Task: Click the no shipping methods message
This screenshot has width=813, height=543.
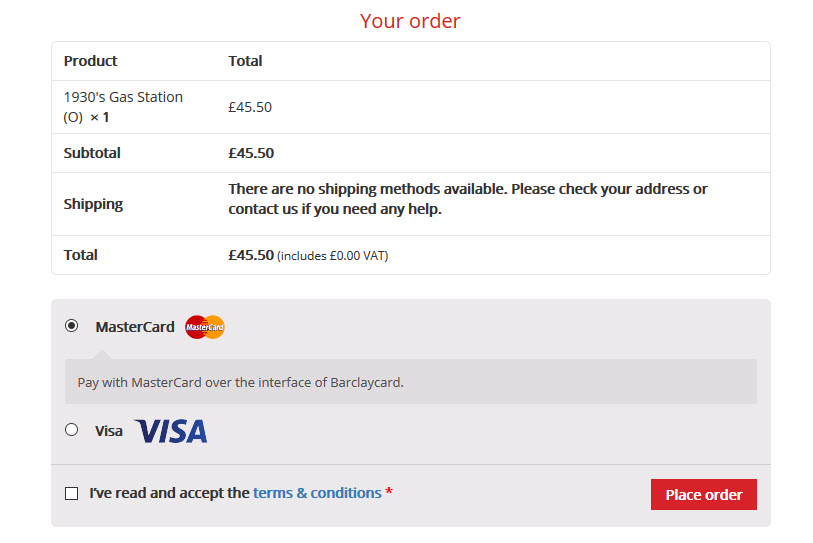Action: pos(468,199)
